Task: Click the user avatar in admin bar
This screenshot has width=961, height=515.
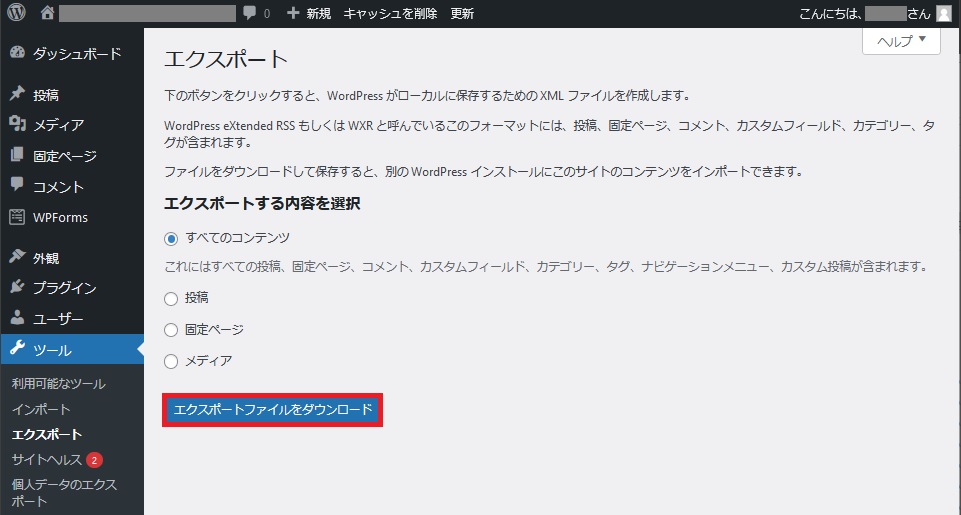Action: (x=944, y=13)
